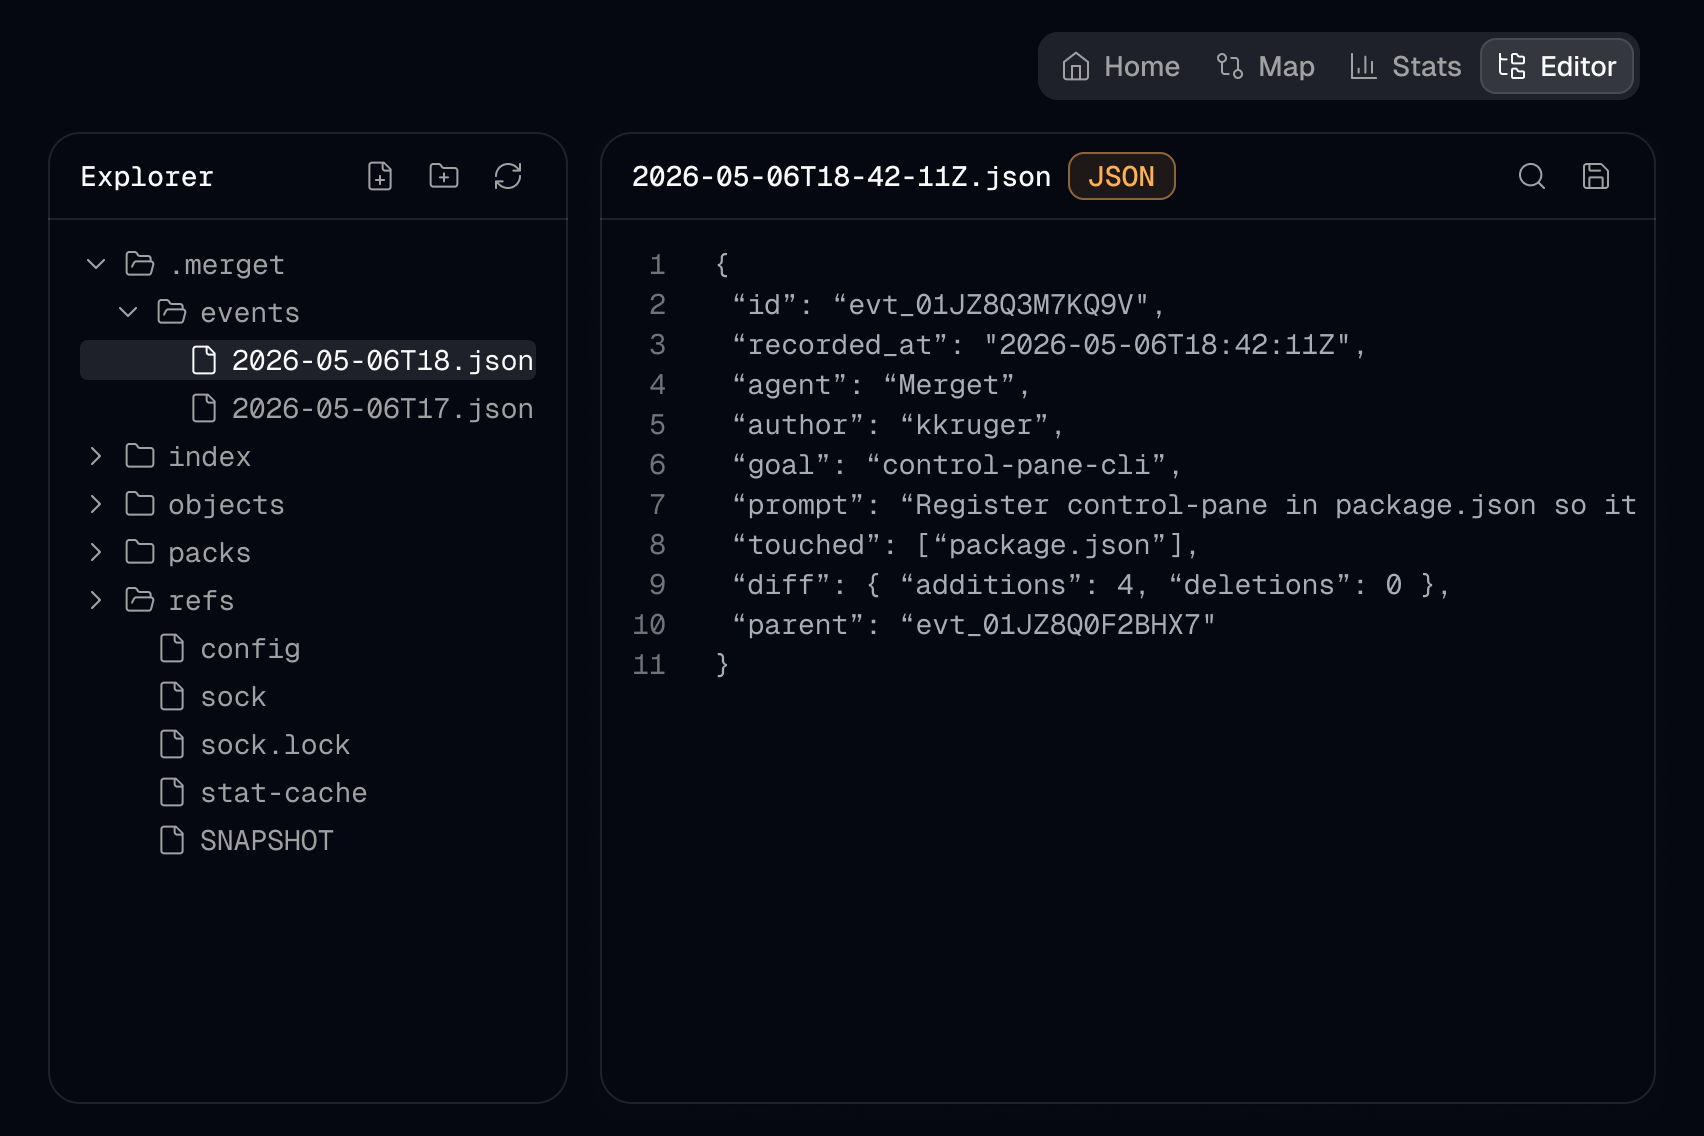Click the "author": "kkruger" line
Screen dimensions: 1704x1136
click(897, 424)
